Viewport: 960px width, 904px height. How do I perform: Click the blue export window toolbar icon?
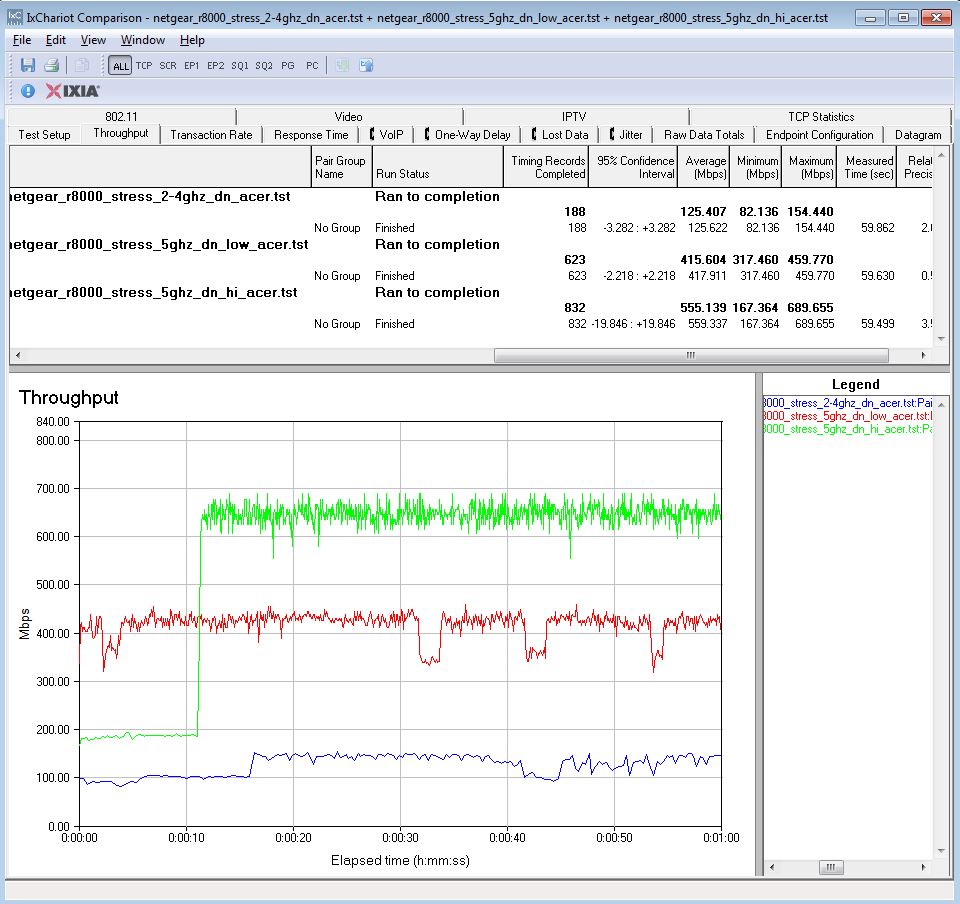tap(366, 65)
